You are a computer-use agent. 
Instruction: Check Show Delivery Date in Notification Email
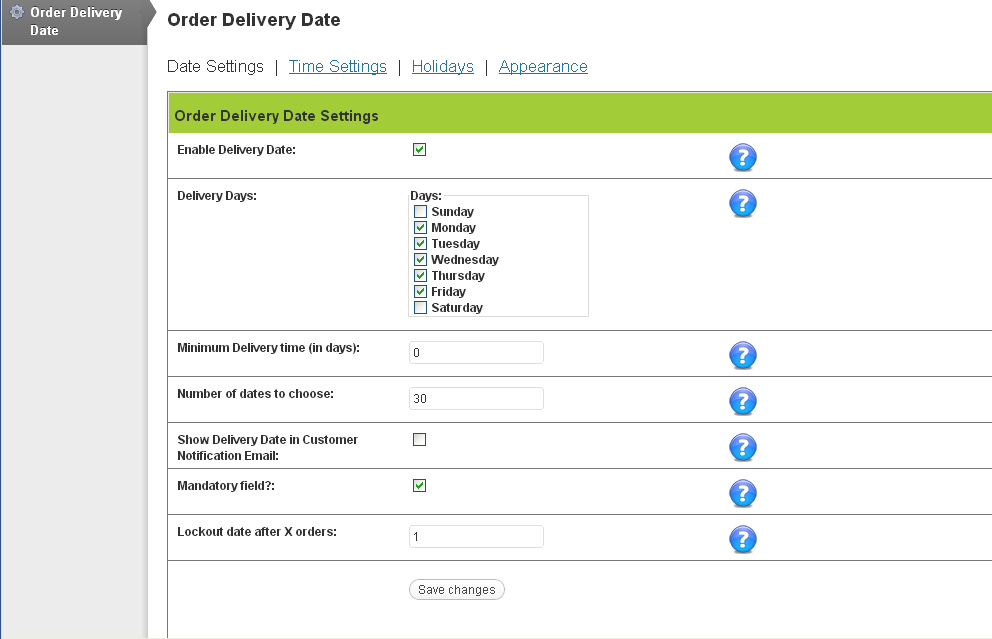(419, 440)
